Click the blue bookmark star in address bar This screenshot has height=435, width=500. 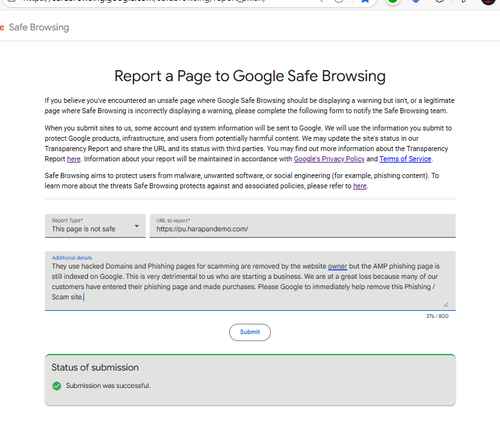tap(365, 1)
